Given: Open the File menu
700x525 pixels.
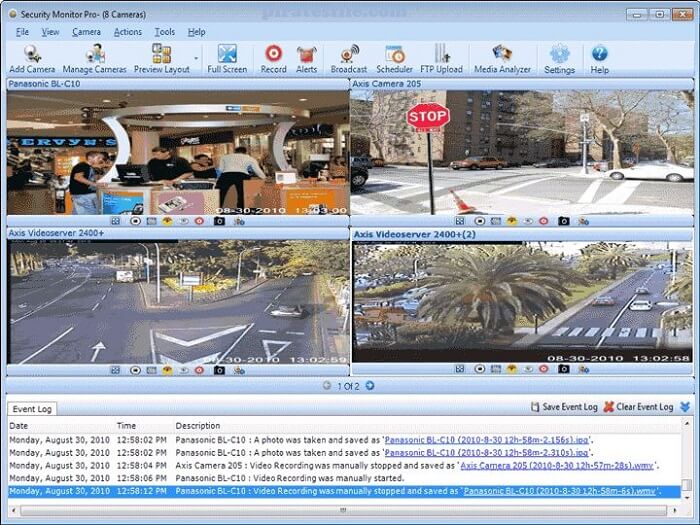Looking at the screenshot, I should point(22,32).
